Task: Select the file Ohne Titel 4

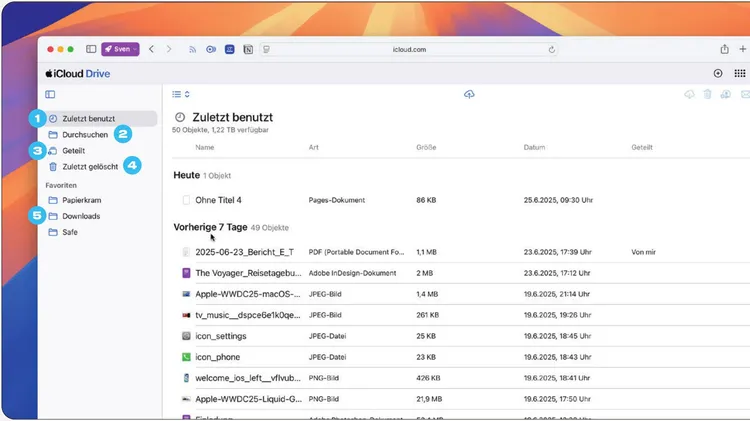Action: coord(218,200)
